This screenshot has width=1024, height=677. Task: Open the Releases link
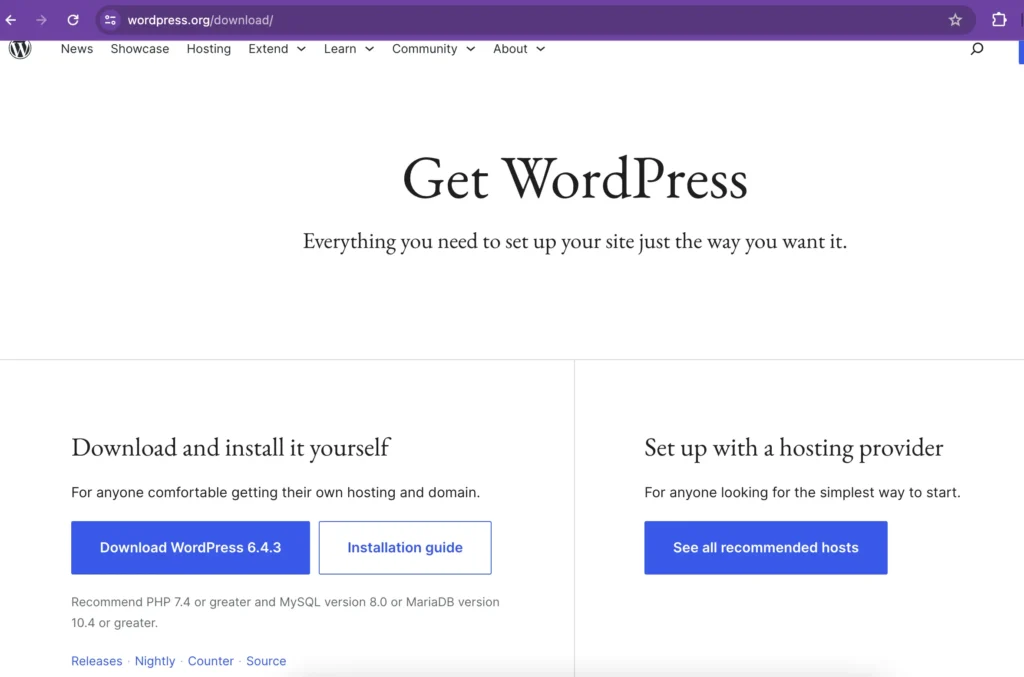click(97, 661)
